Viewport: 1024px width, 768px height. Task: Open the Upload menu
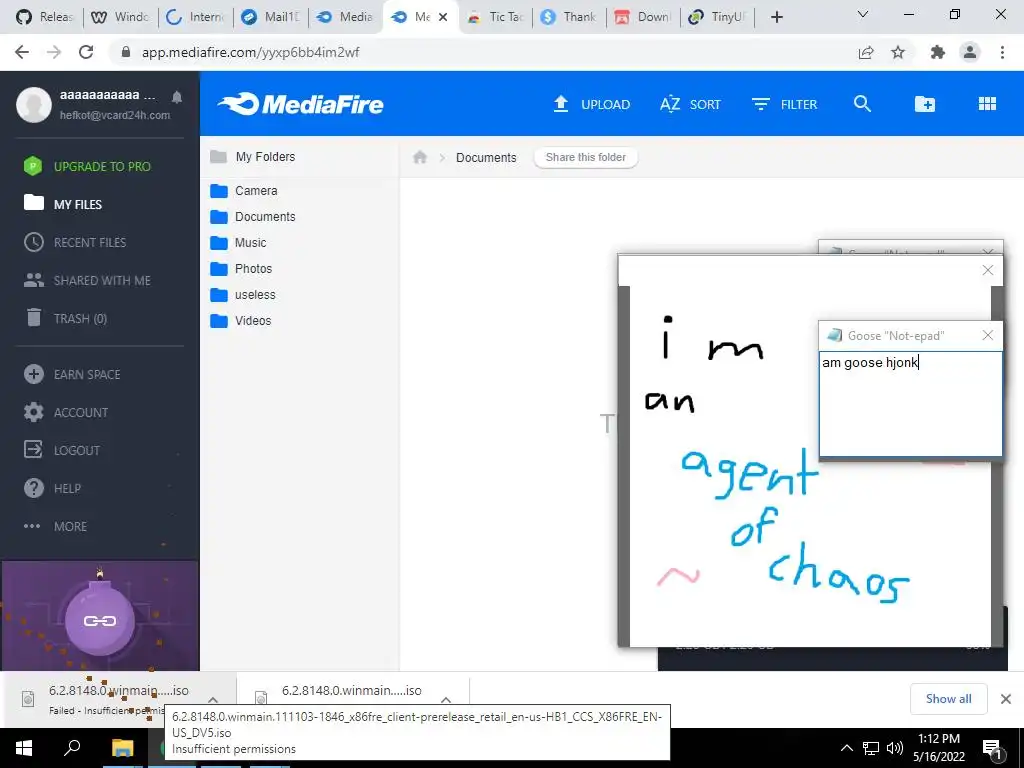(592, 104)
